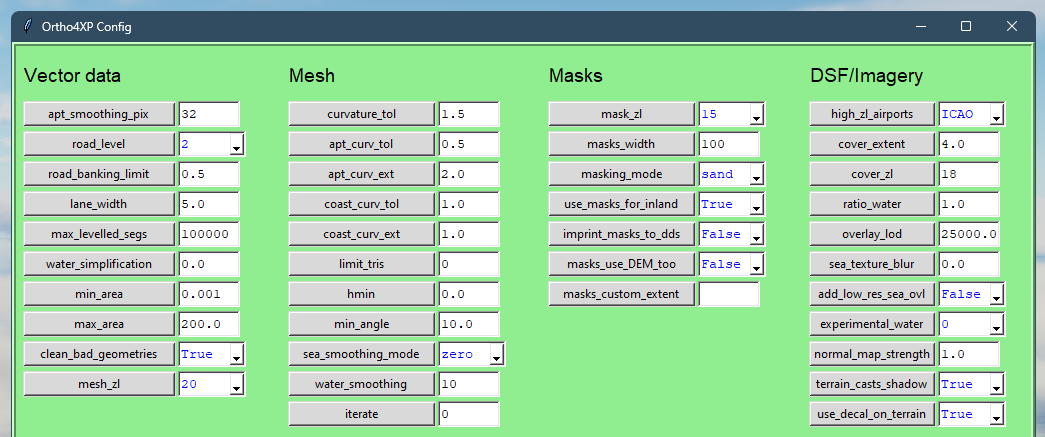Click the min_area button
The height and width of the screenshot is (437, 1045).
coord(99,294)
